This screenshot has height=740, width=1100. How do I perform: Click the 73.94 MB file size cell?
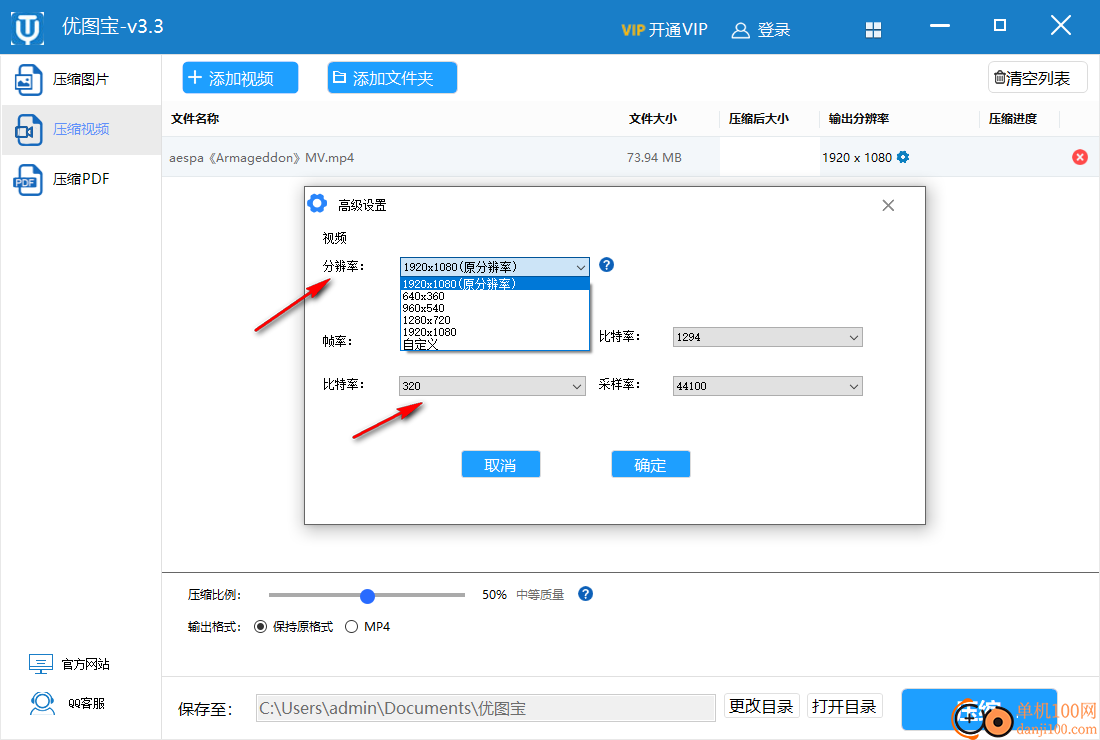[654, 157]
